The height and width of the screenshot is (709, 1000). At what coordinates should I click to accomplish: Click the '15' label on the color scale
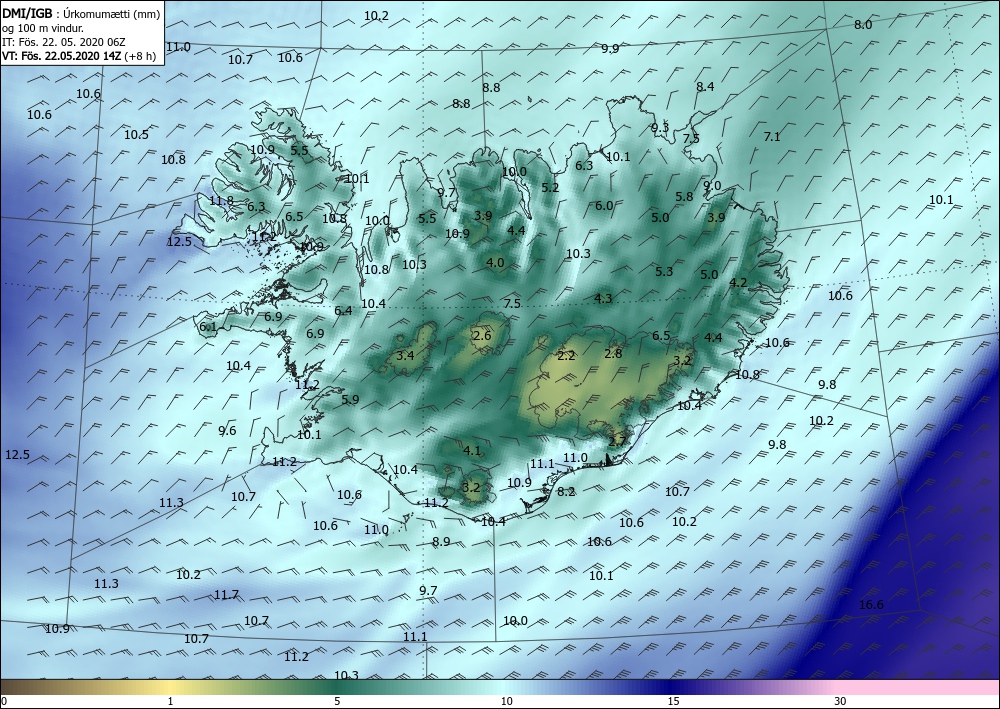pos(673,702)
